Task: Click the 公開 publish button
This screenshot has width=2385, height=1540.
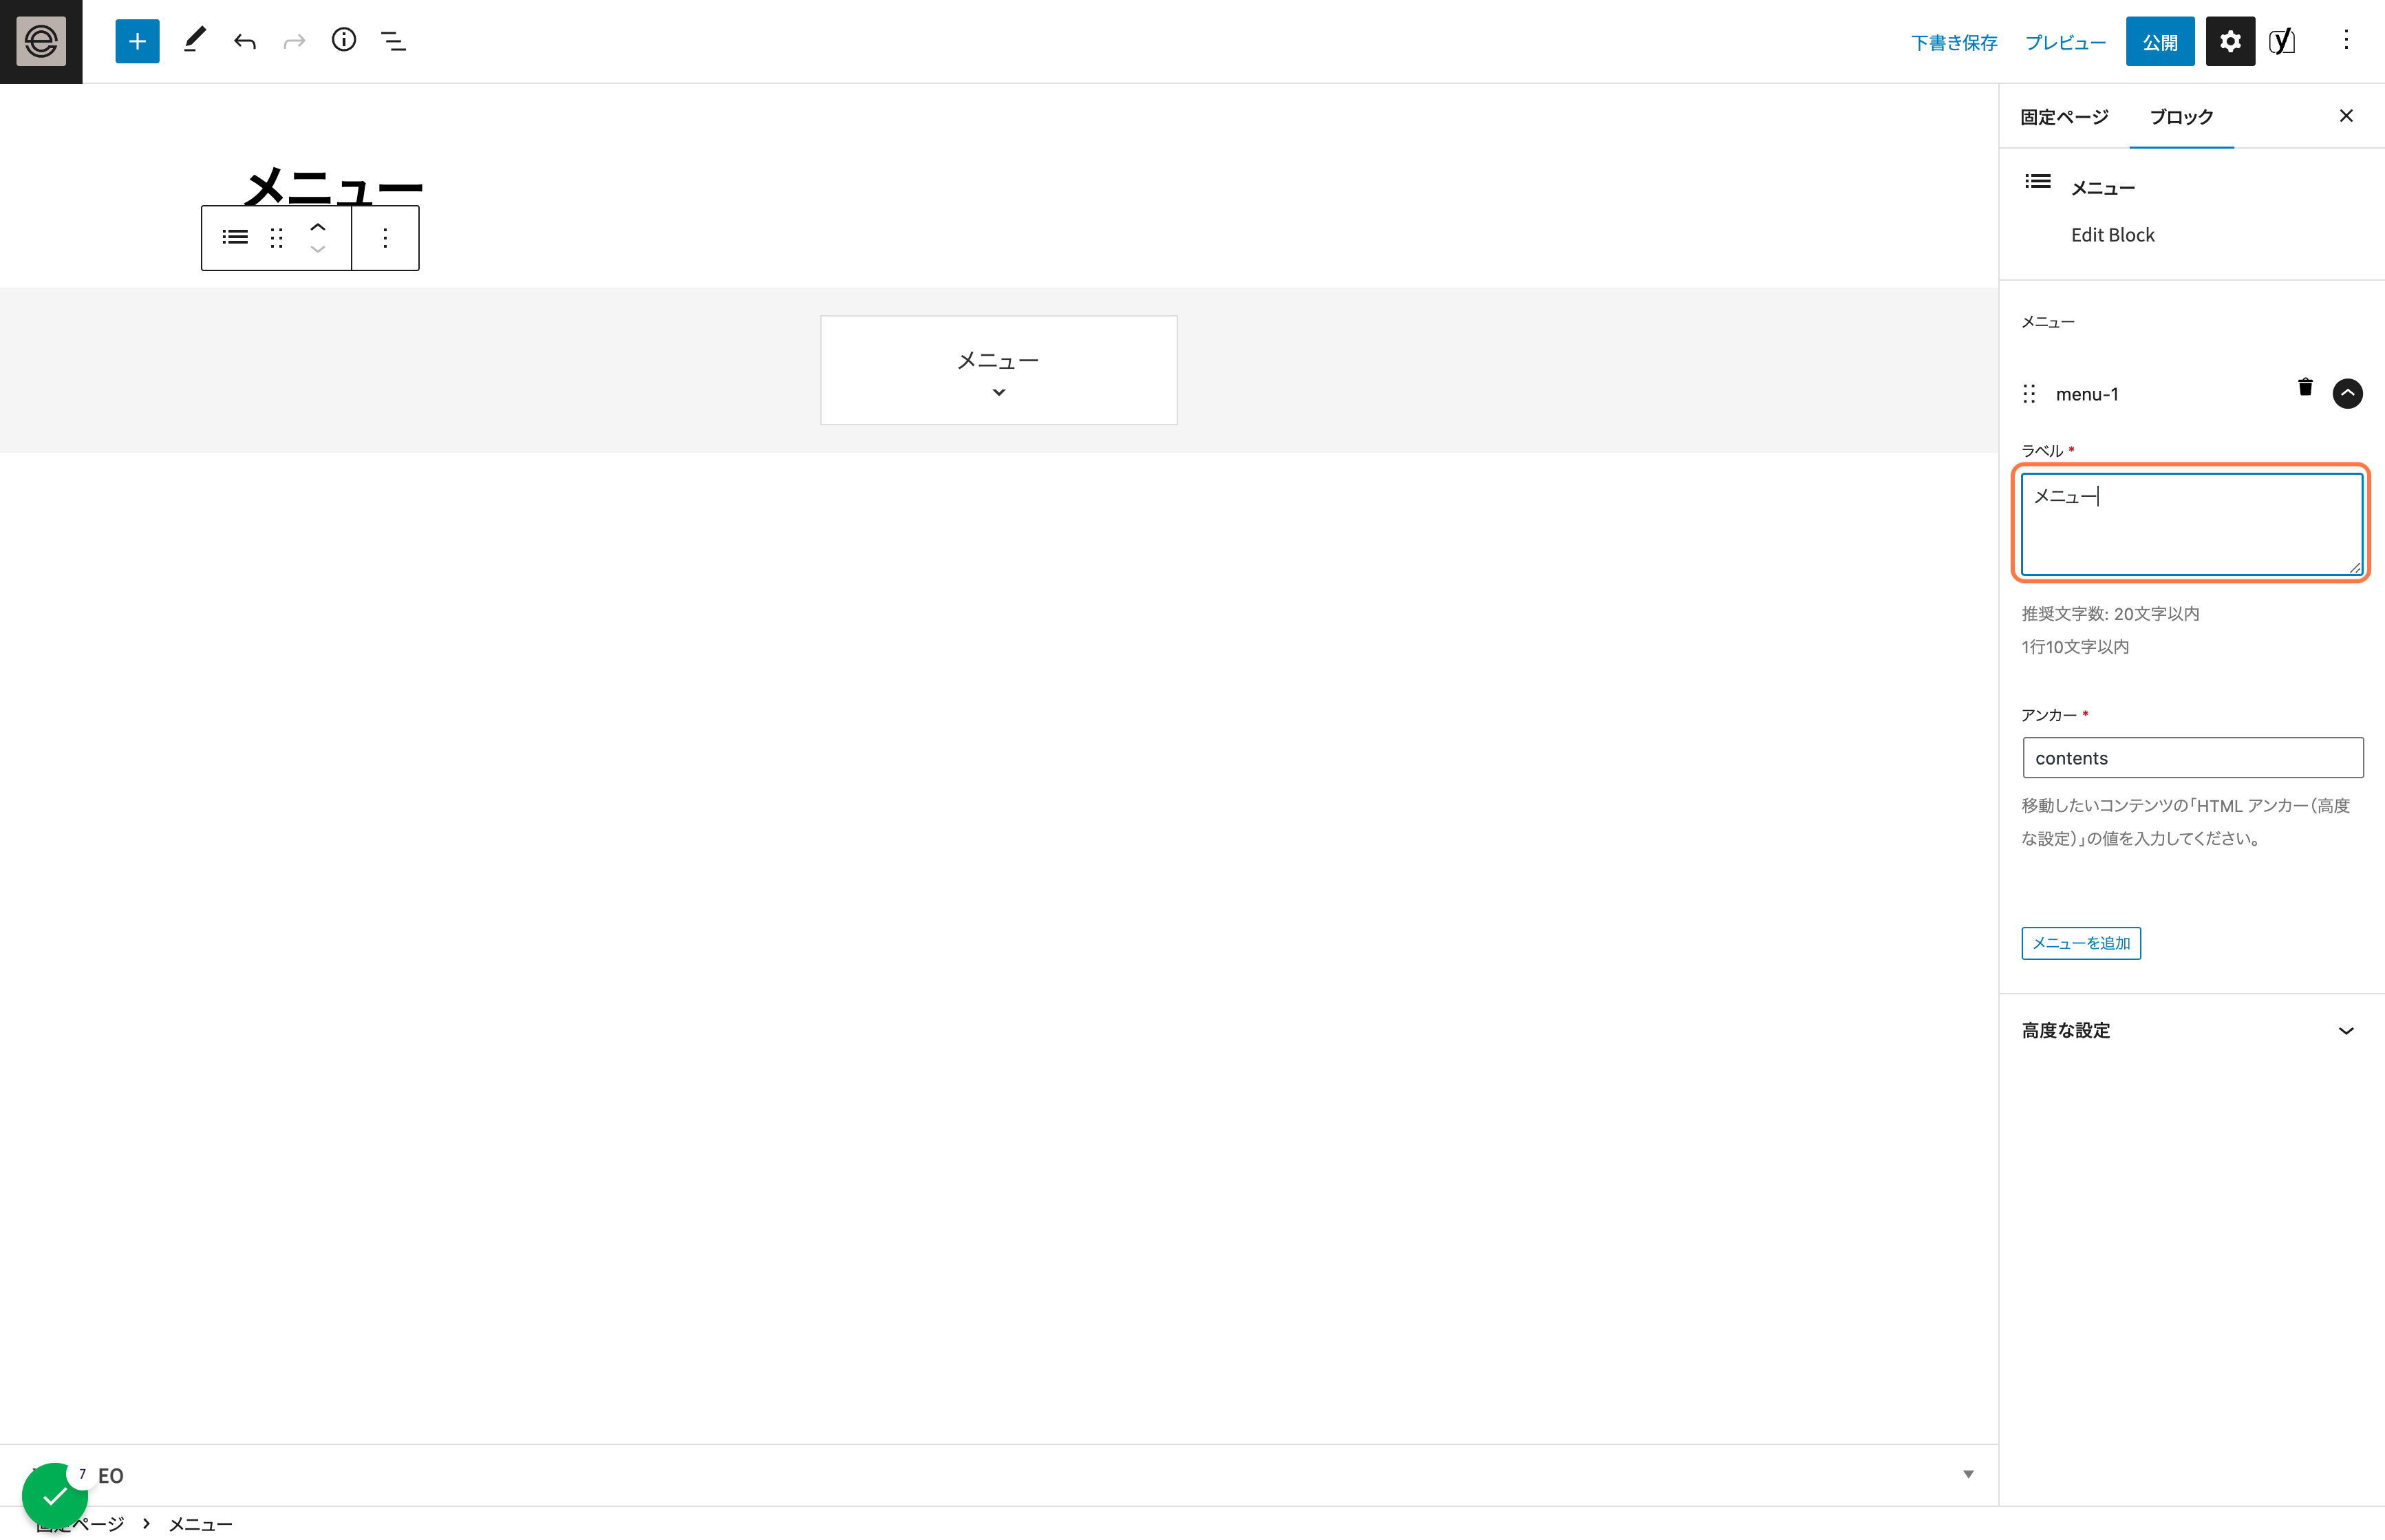Action: tap(2160, 41)
